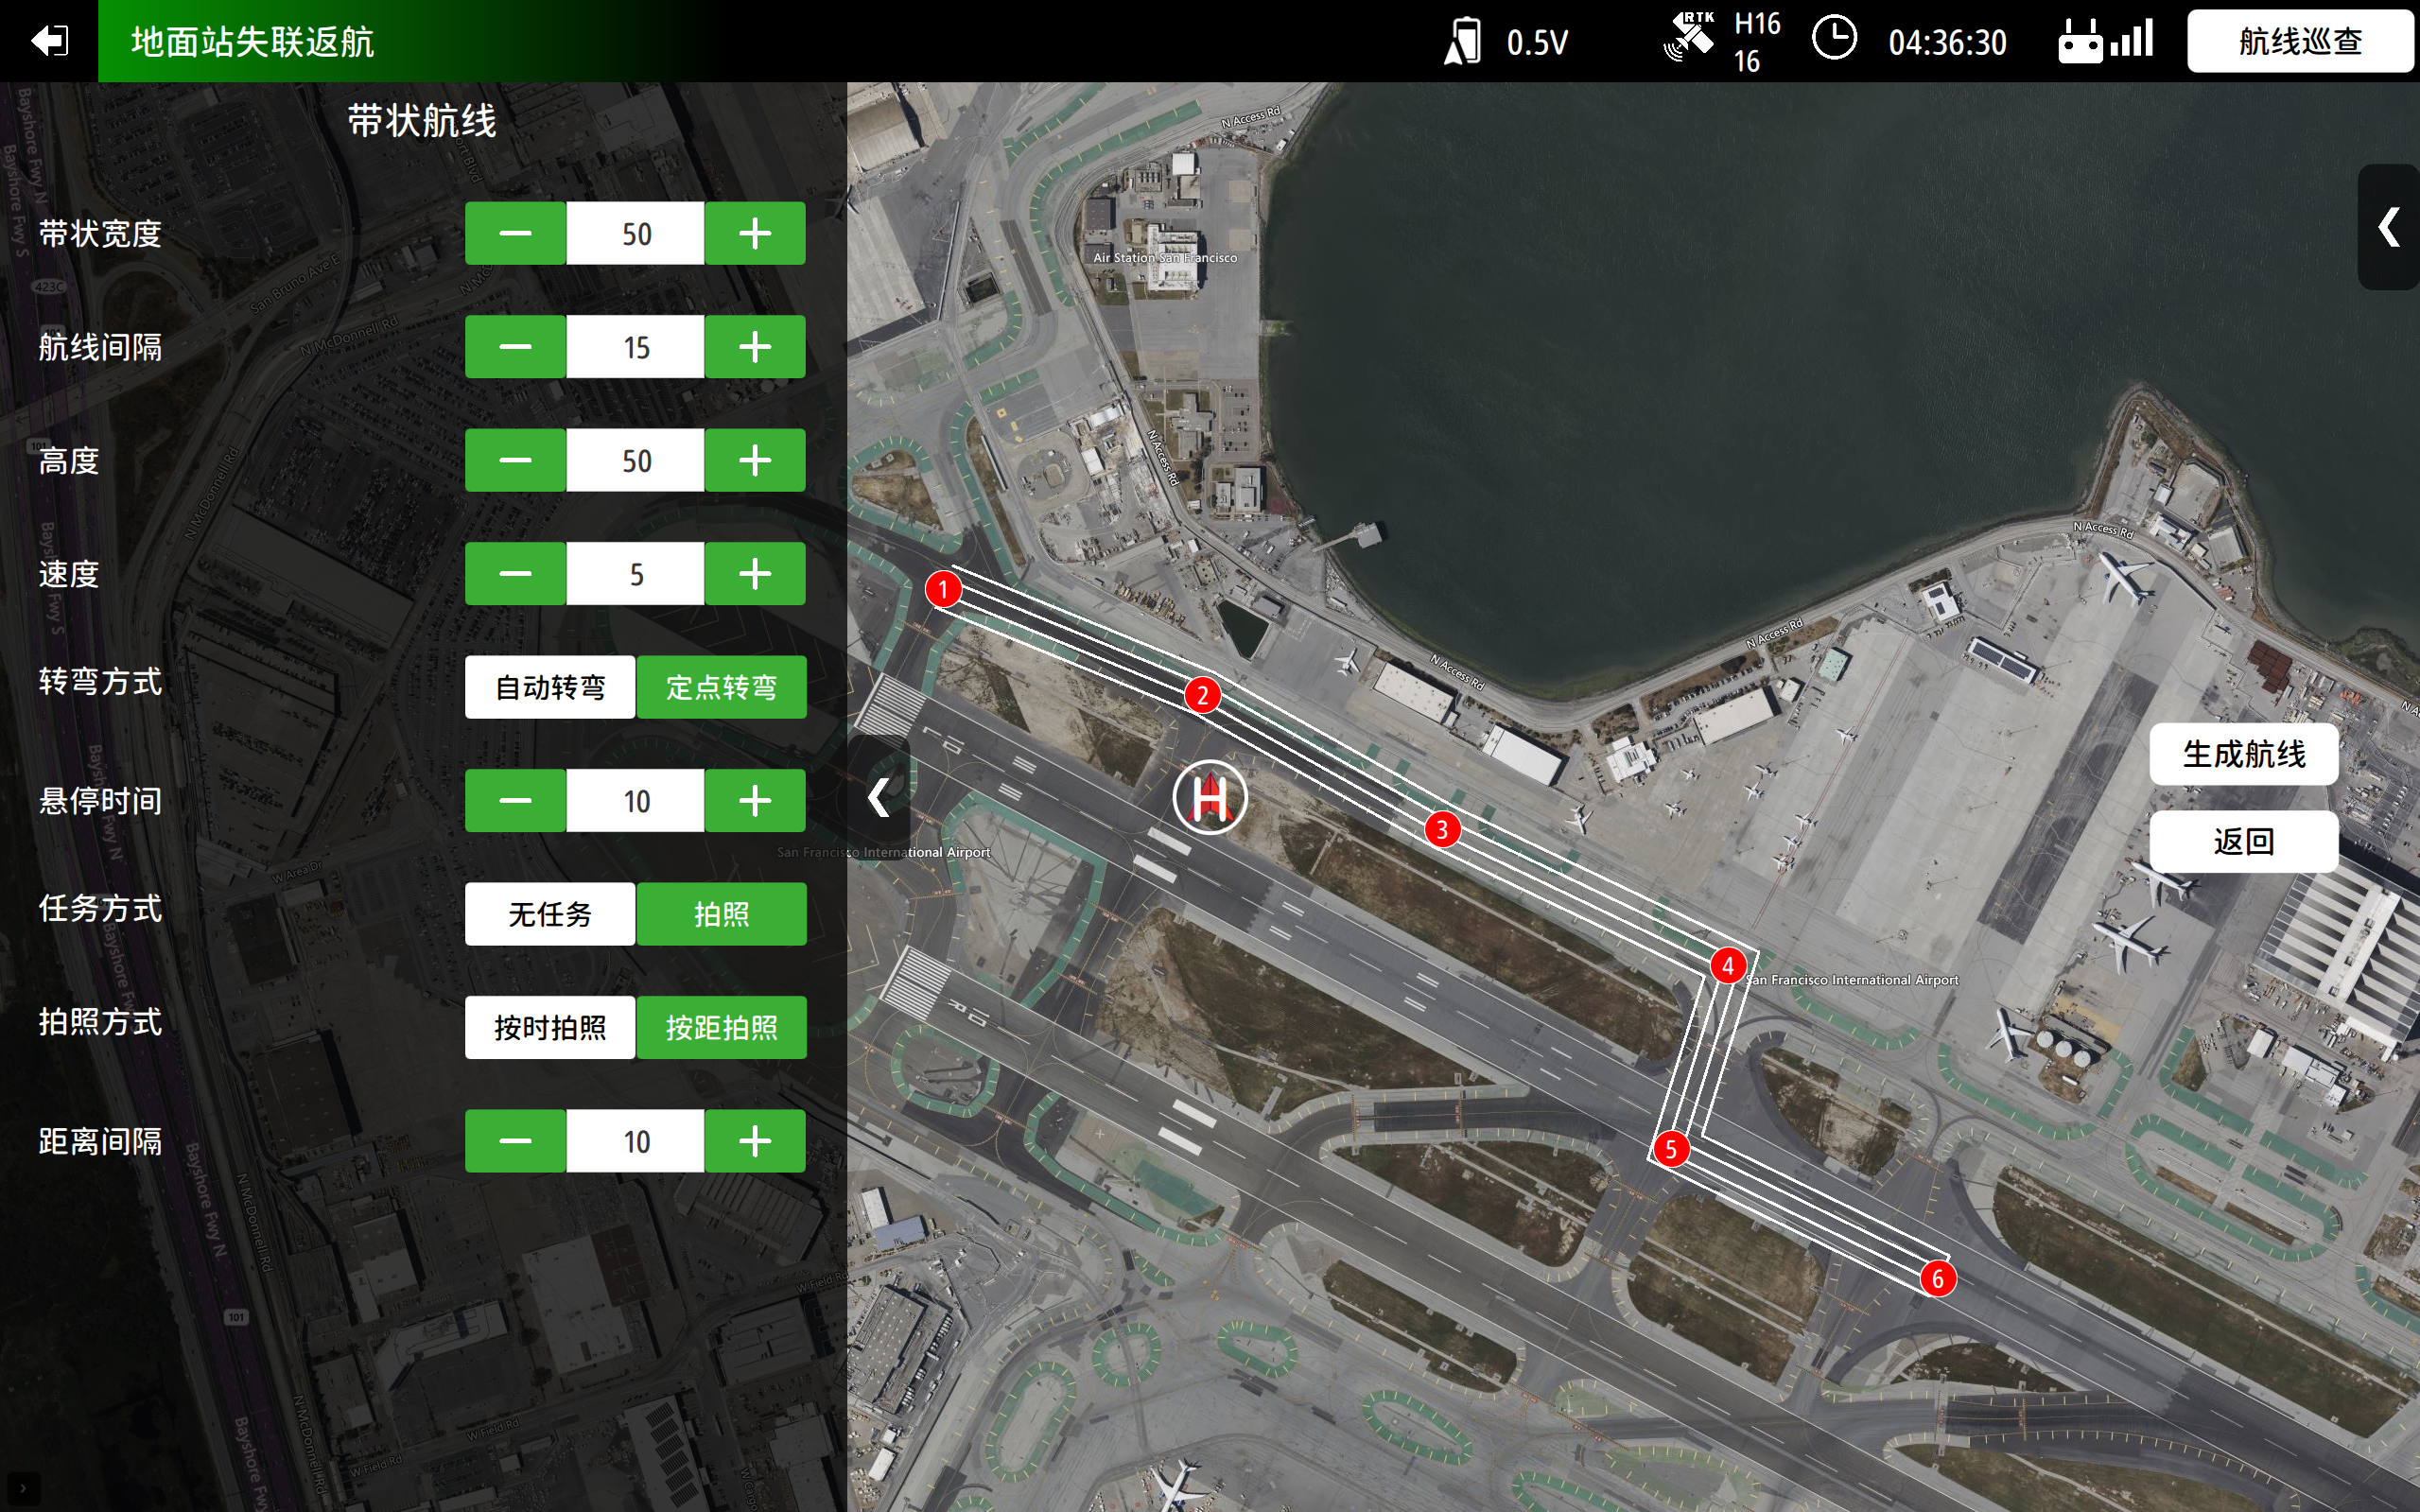Click the battery voltage icon
2420x1512 pixels.
click(1463, 42)
